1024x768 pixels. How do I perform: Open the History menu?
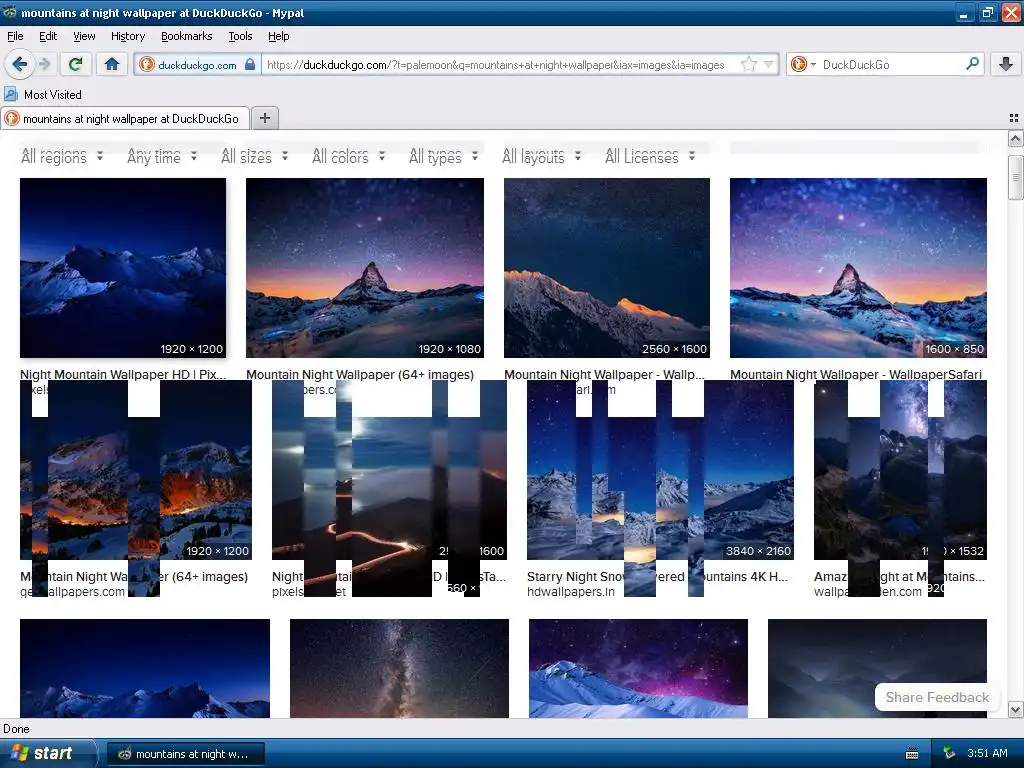127,36
